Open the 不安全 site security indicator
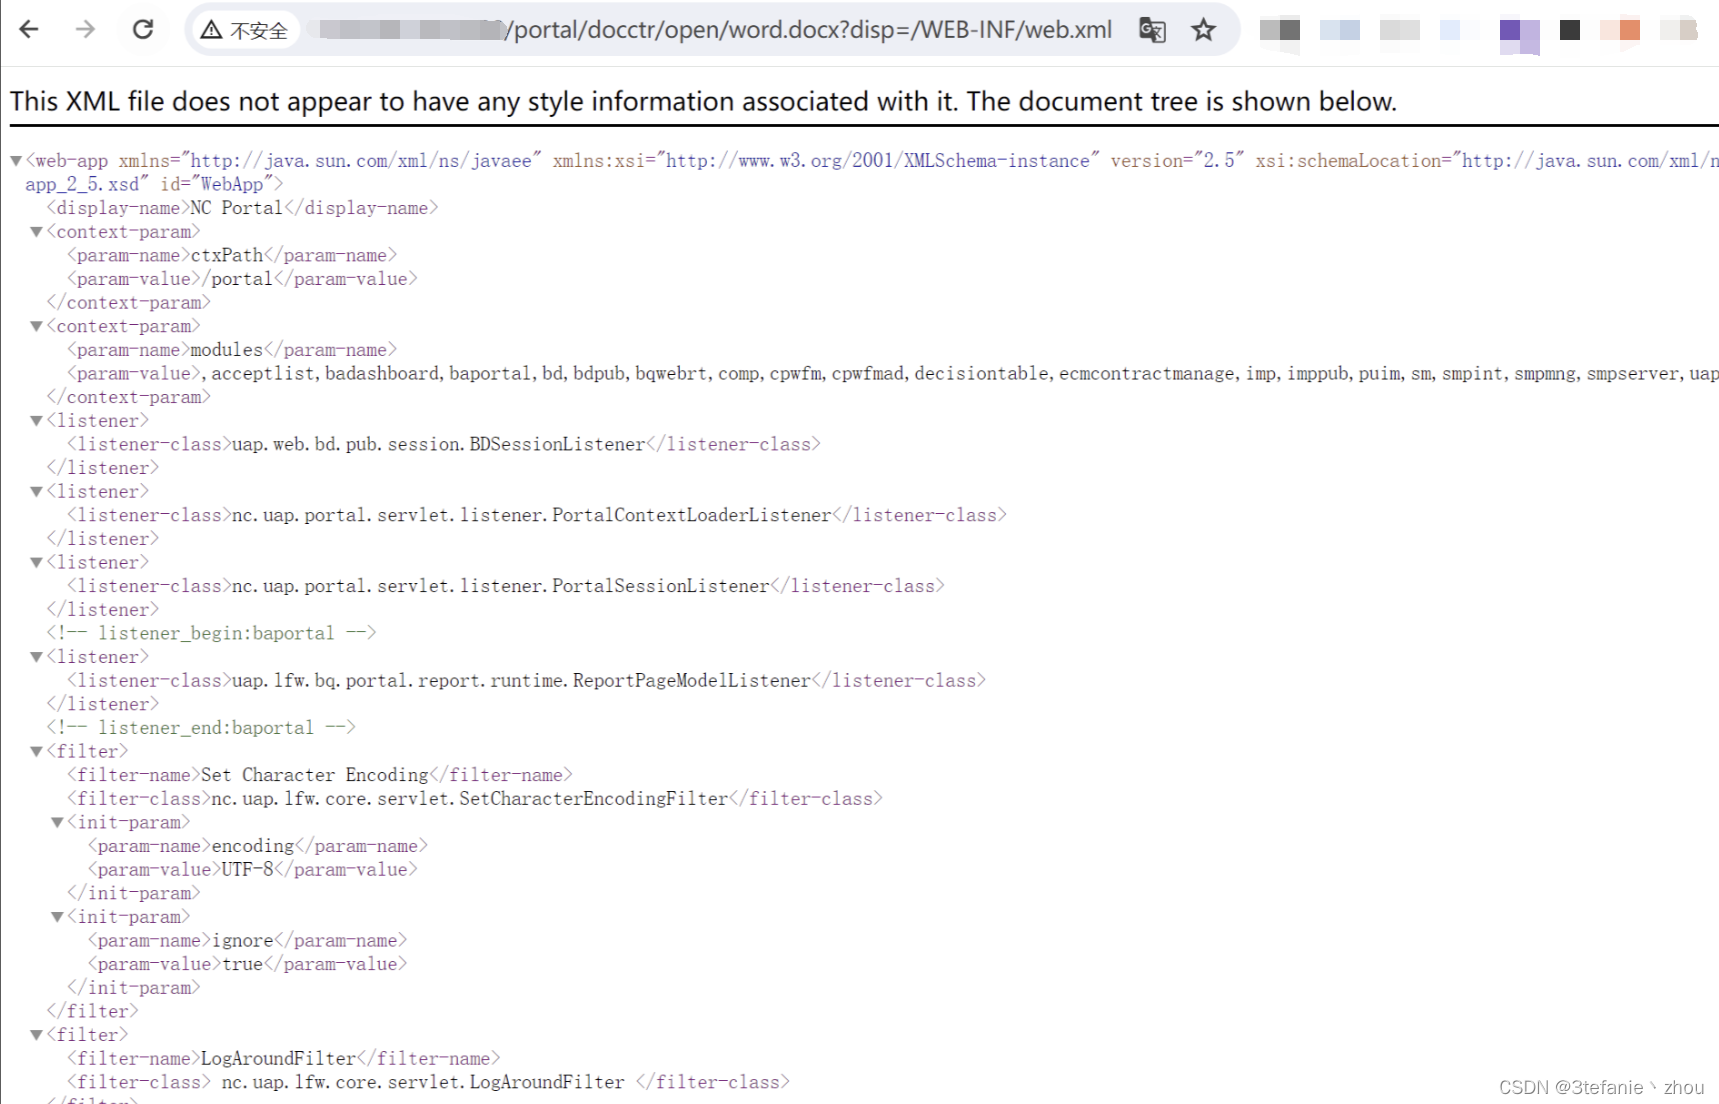The height and width of the screenshot is (1104, 1719). point(245,30)
